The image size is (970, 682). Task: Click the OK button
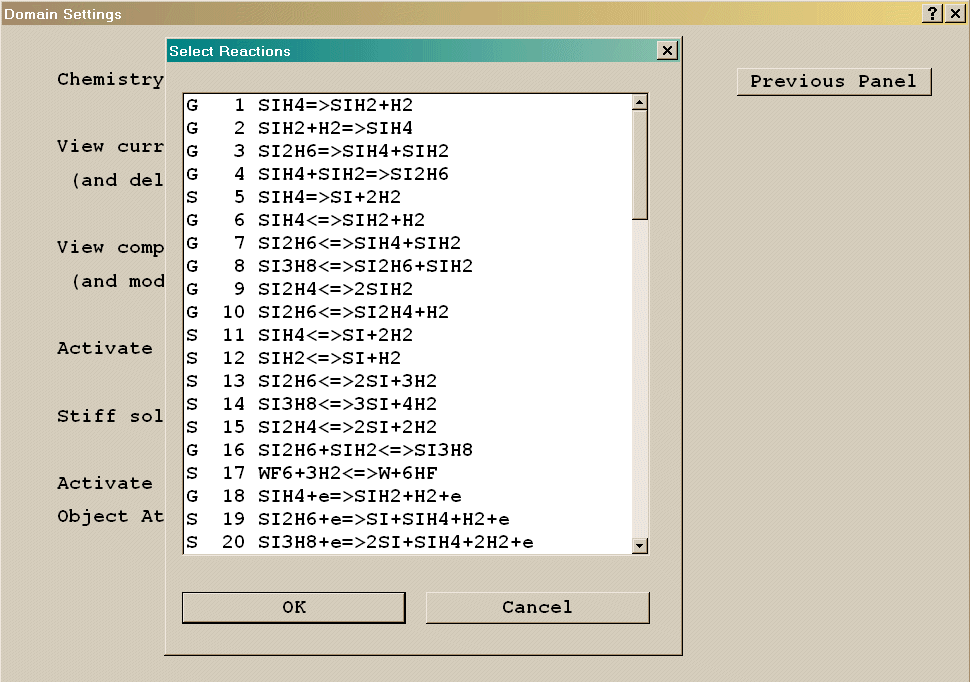pos(293,607)
